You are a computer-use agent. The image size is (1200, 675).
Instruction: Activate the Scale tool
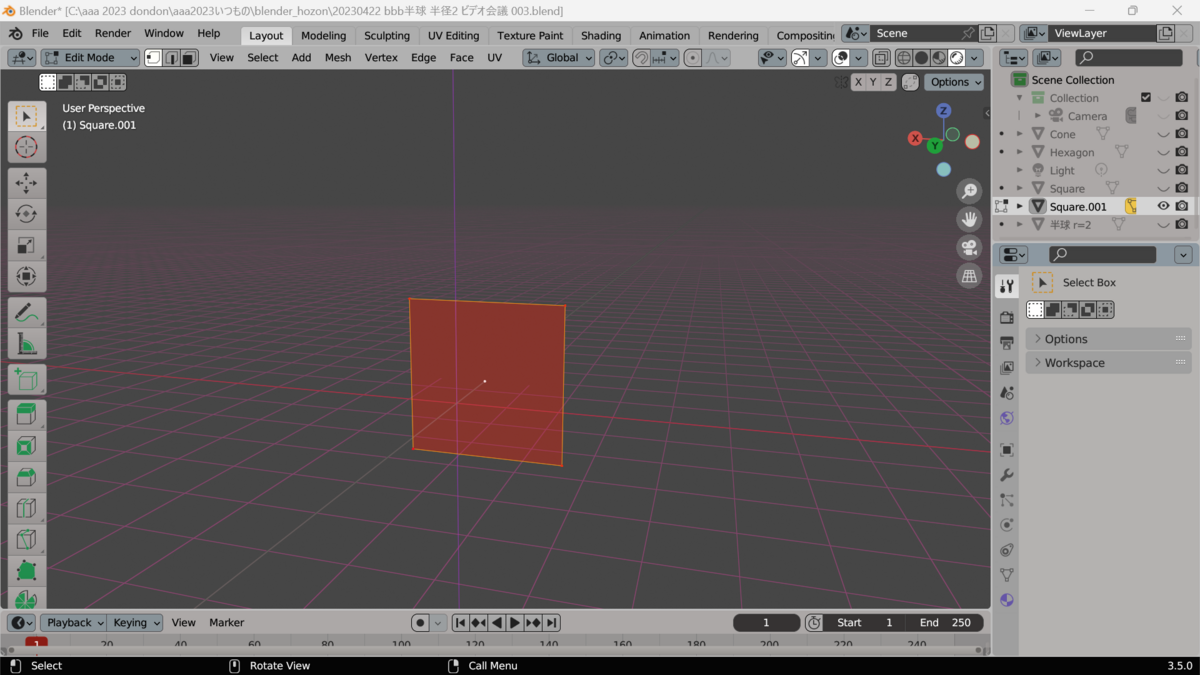coord(27,244)
